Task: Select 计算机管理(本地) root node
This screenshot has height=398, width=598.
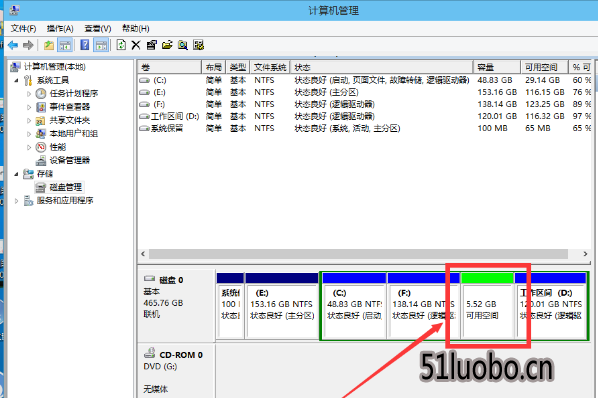Action: coord(55,67)
